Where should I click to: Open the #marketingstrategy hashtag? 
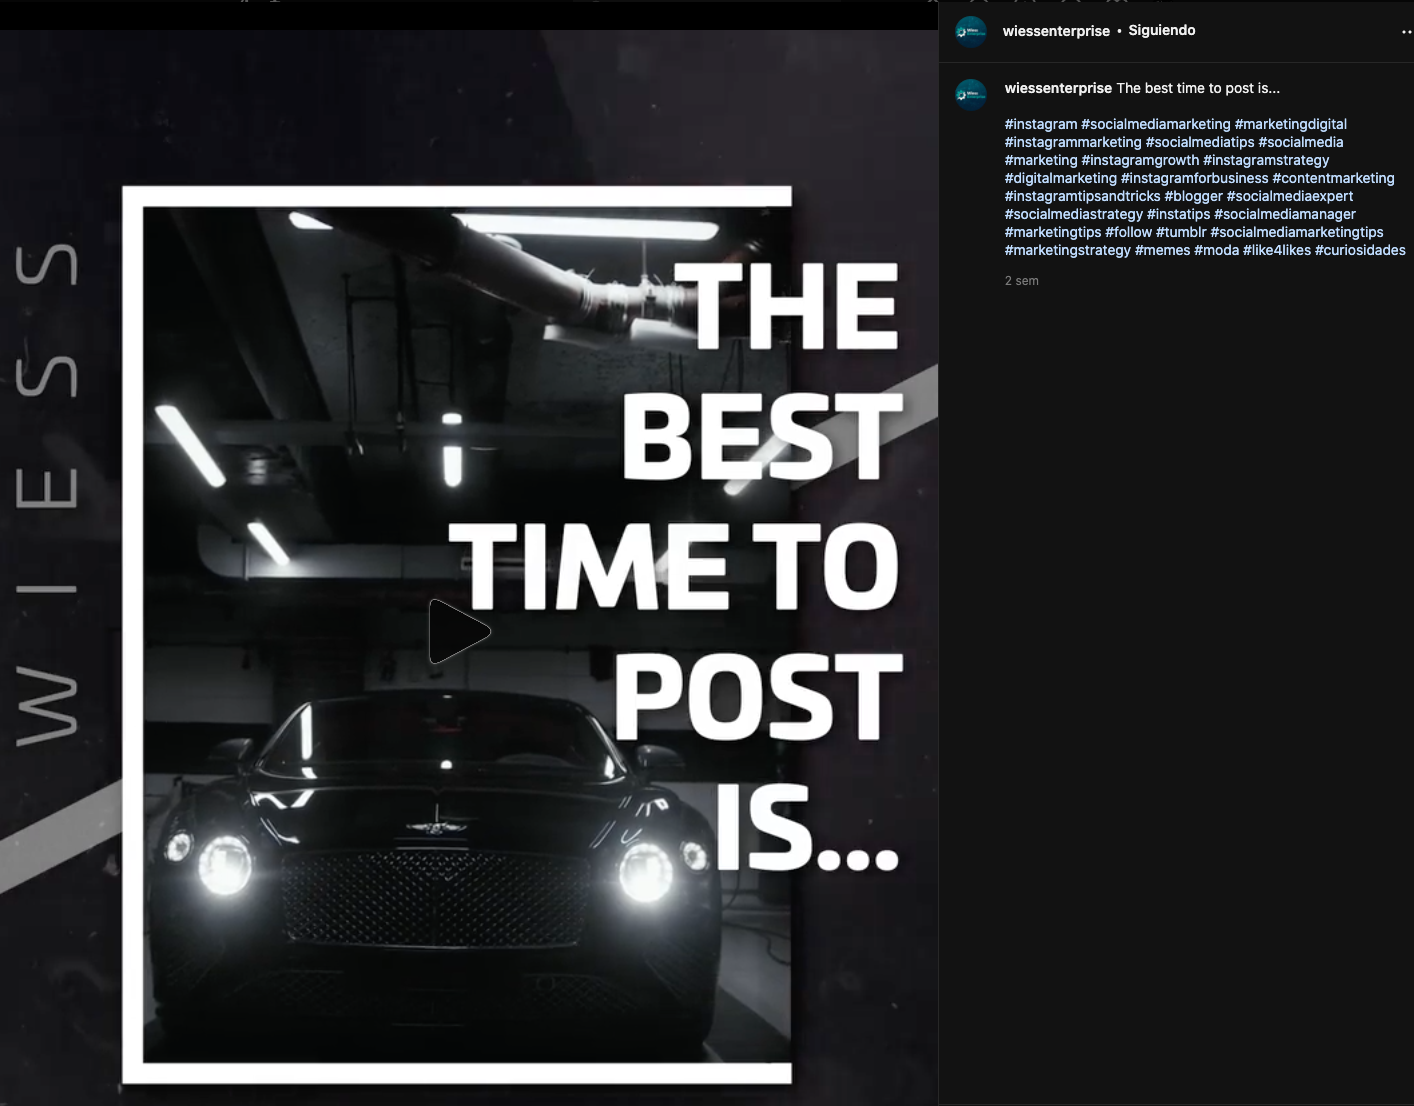click(1068, 250)
